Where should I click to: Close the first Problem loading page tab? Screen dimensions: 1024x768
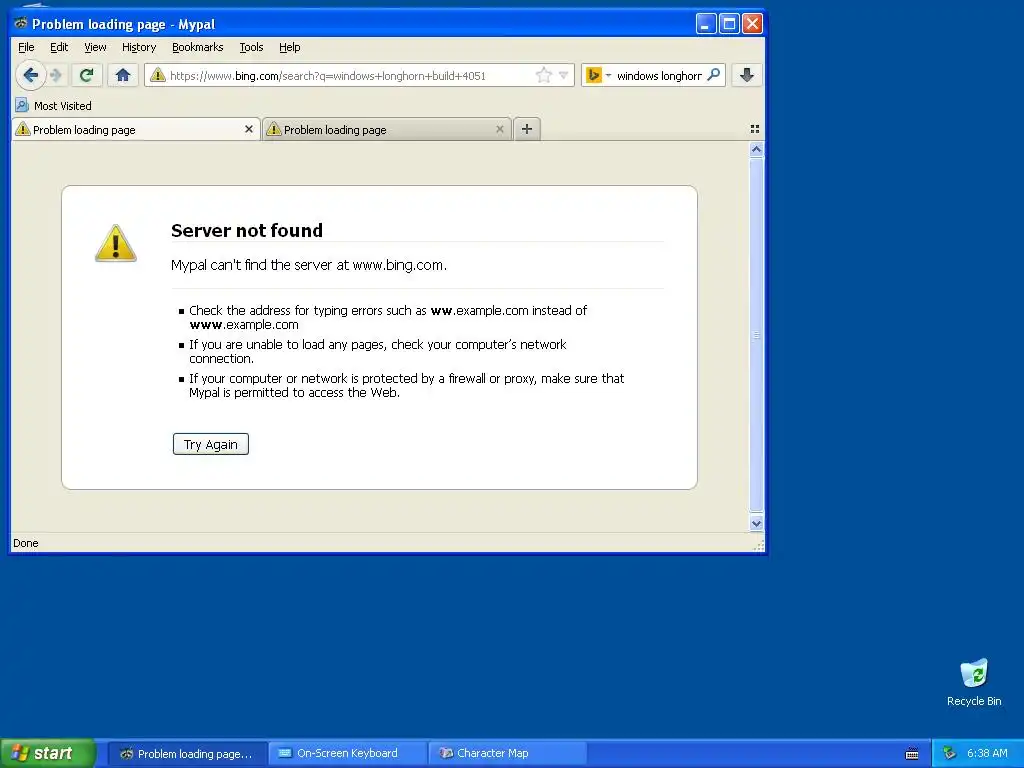click(x=249, y=129)
